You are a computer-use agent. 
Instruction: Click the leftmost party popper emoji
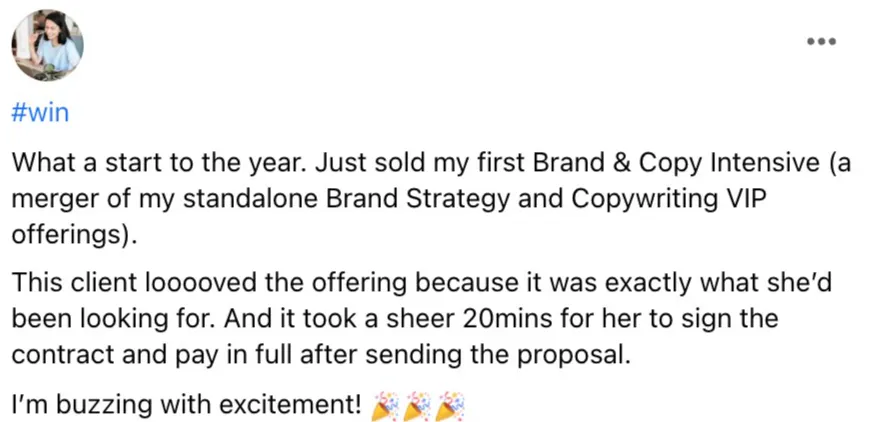pyautogui.click(x=384, y=406)
